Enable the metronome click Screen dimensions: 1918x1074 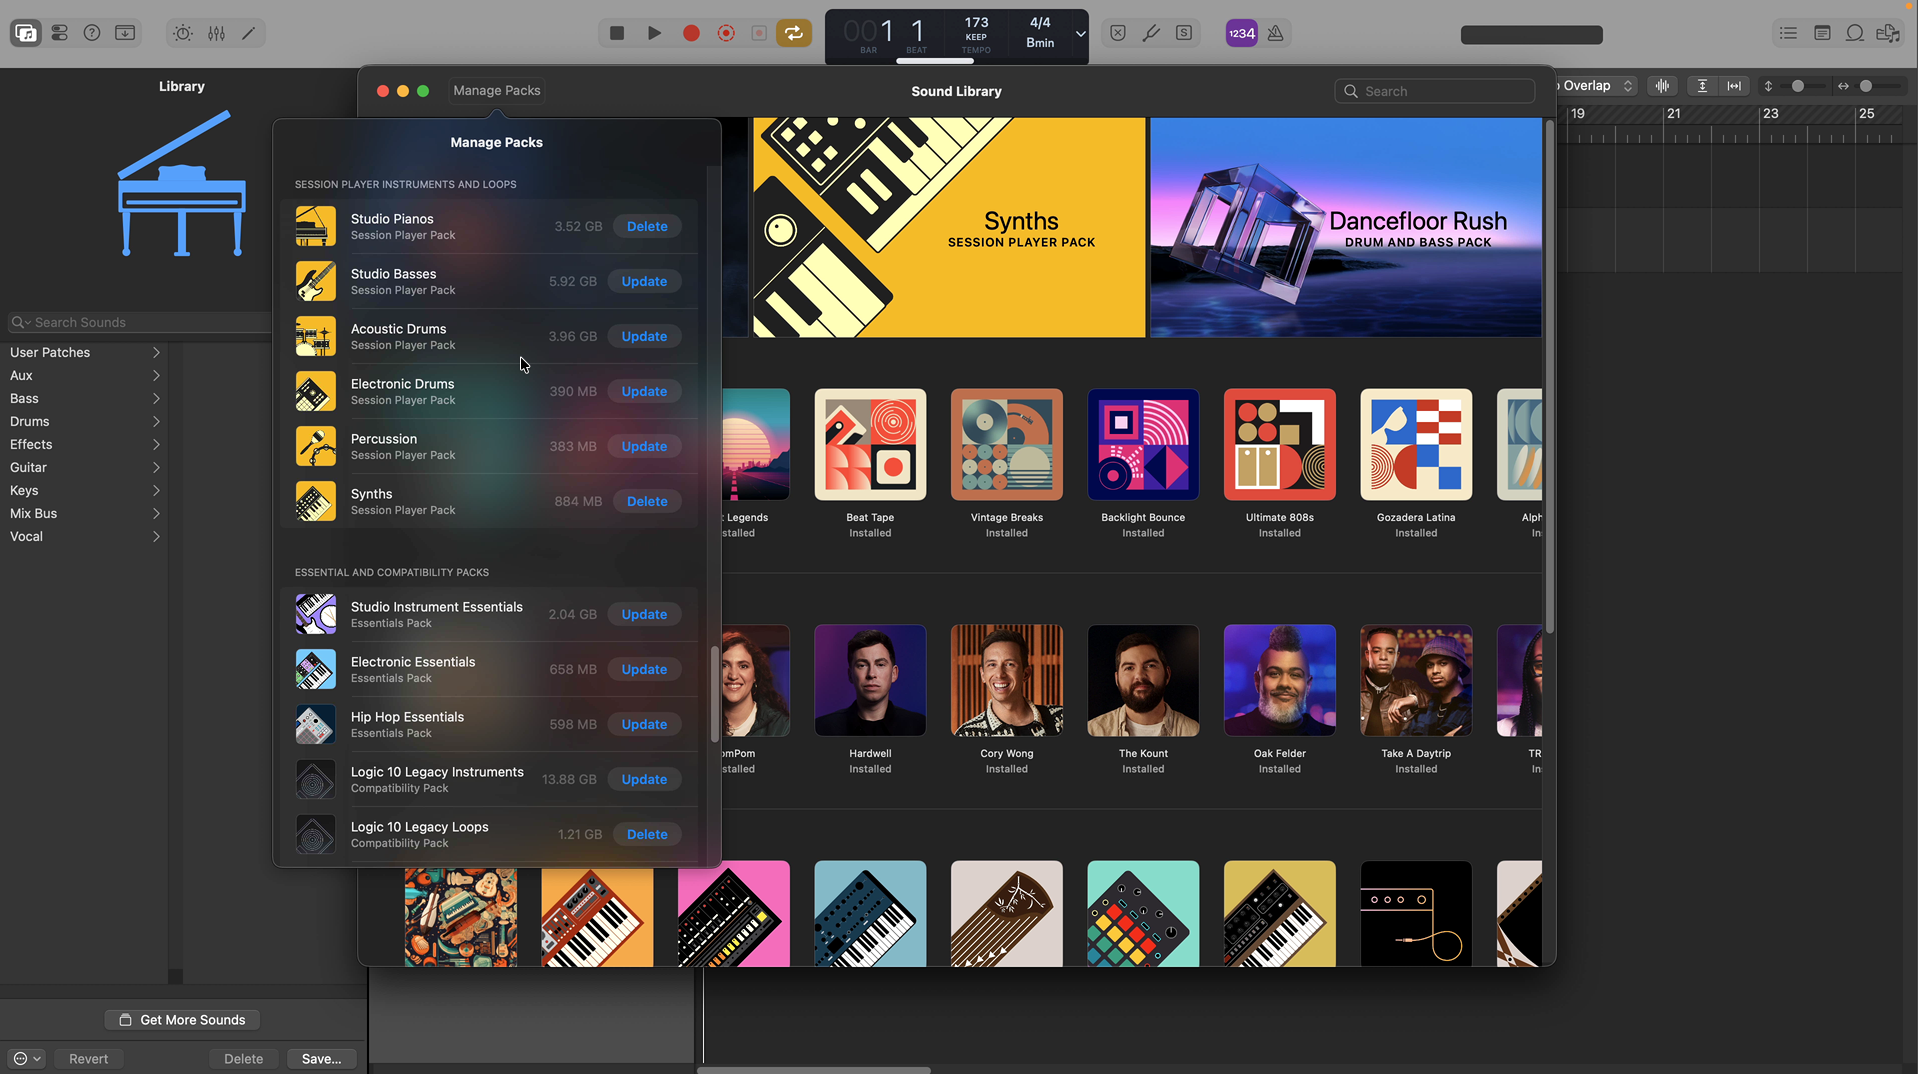coord(1275,33)
